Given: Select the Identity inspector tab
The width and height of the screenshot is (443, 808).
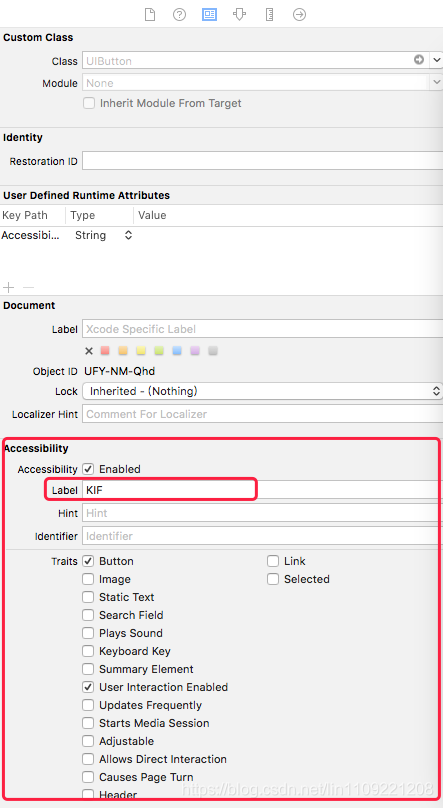Looking at the screenshot, I should pos(209,14).
